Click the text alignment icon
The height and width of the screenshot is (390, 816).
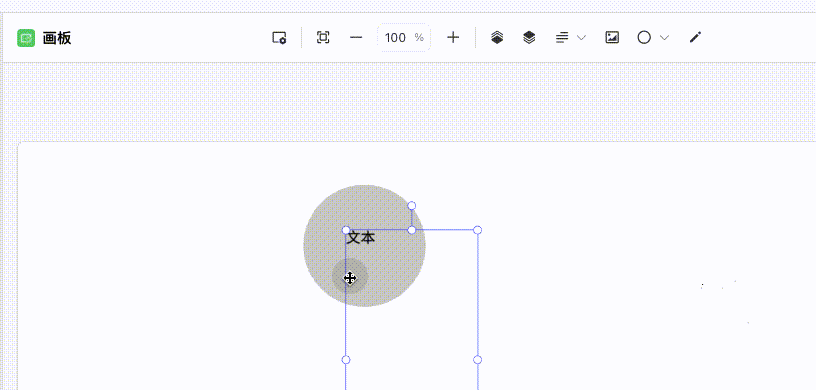(x=562, y=37)
